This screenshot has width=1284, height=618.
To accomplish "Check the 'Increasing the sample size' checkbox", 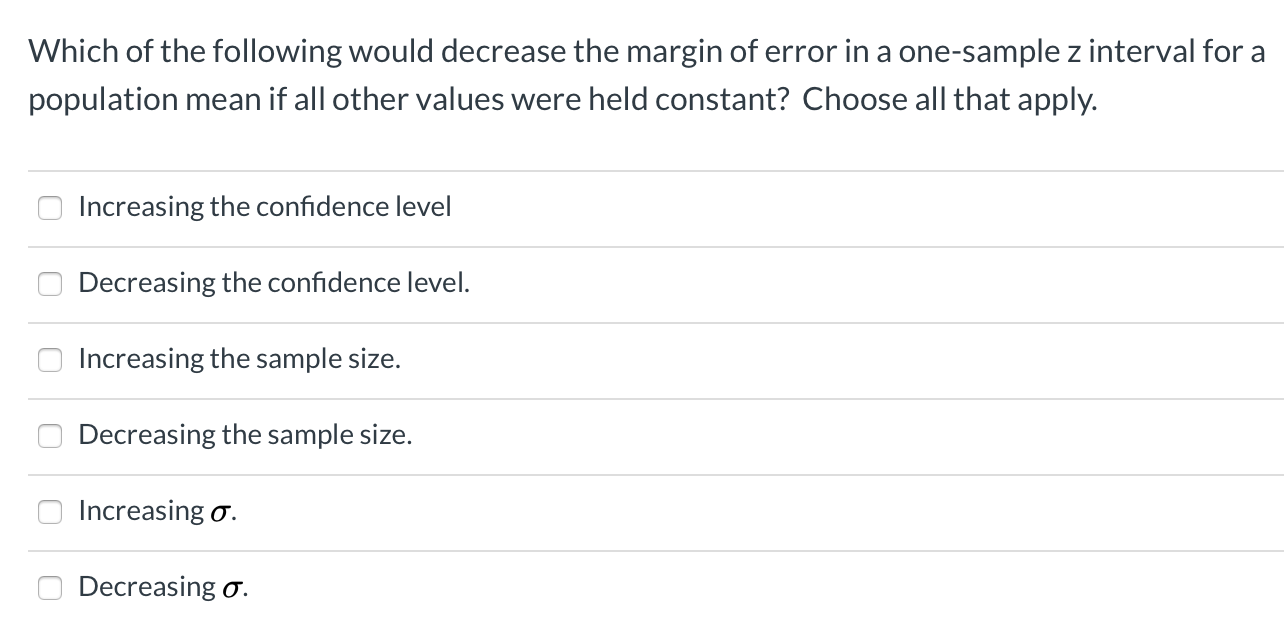I will [x=50, y=360].
